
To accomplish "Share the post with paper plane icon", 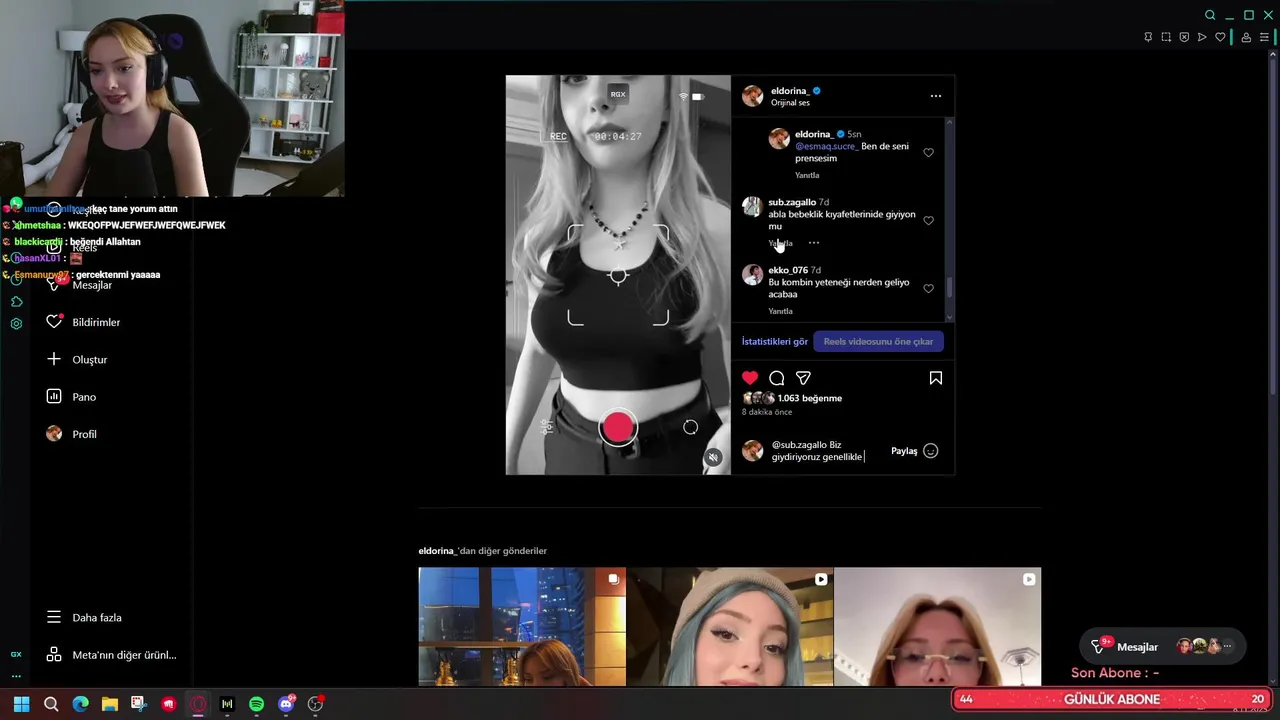I will click(803, 378).
